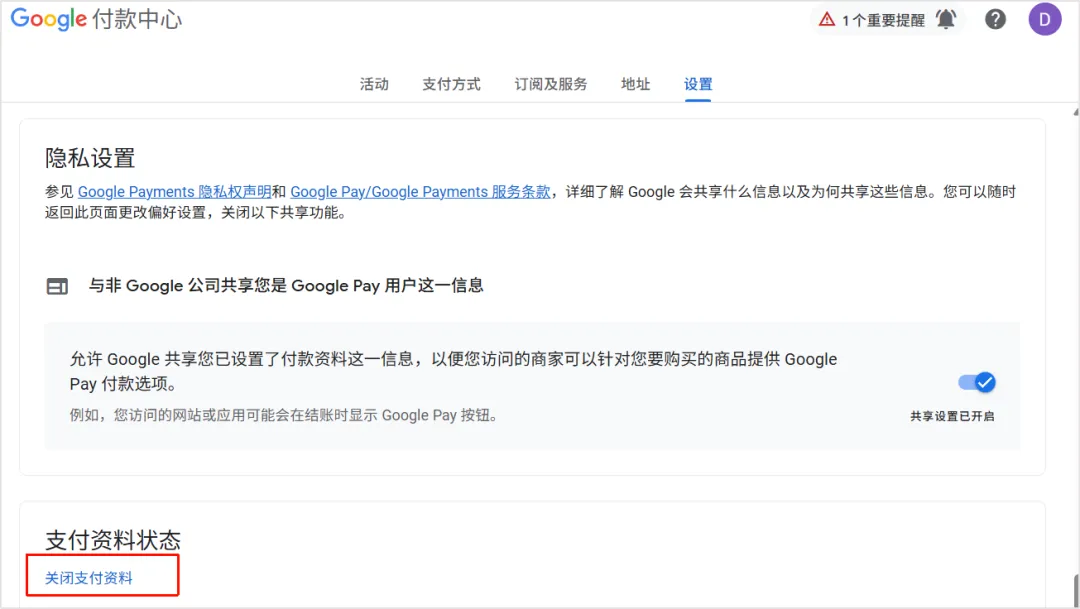Open the help question mark icon
The height and width of the screenshot is (609, 1080).
point(995,19)
